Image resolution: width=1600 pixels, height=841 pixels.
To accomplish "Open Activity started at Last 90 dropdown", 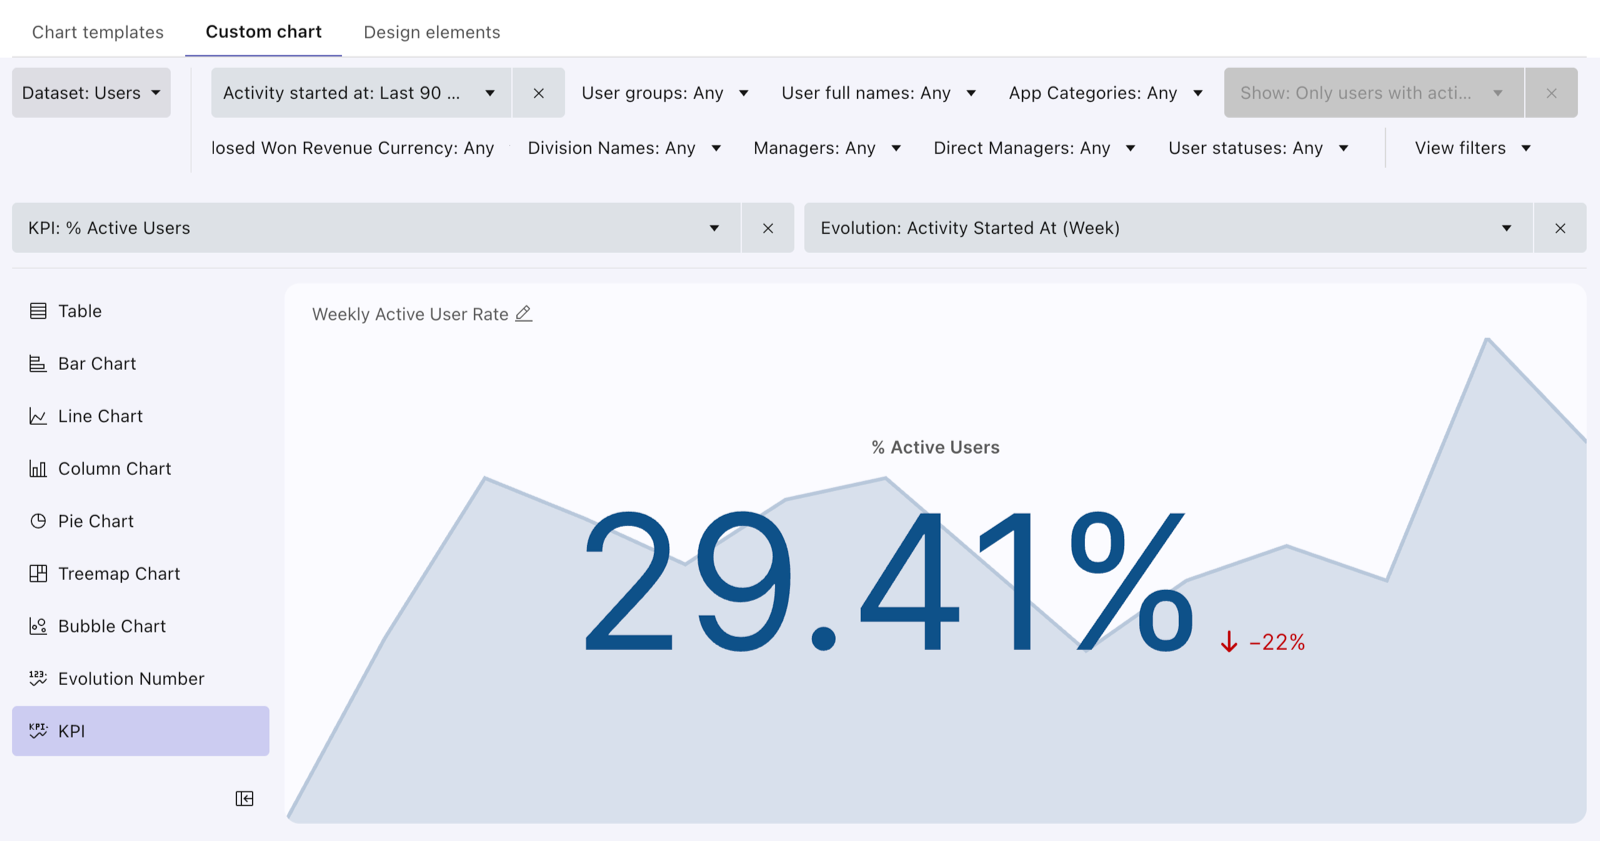I will click(x=361, y=93).
